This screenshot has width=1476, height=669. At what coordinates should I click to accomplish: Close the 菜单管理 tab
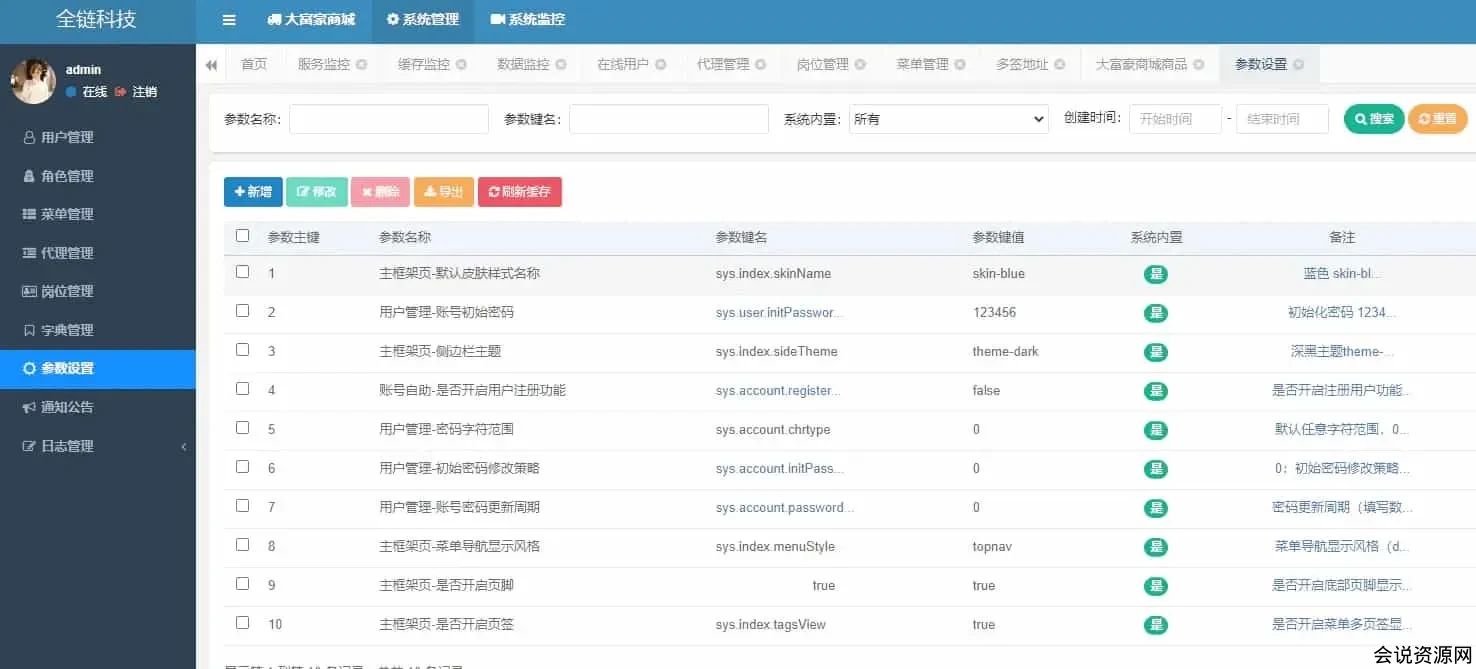click(960, 64)
